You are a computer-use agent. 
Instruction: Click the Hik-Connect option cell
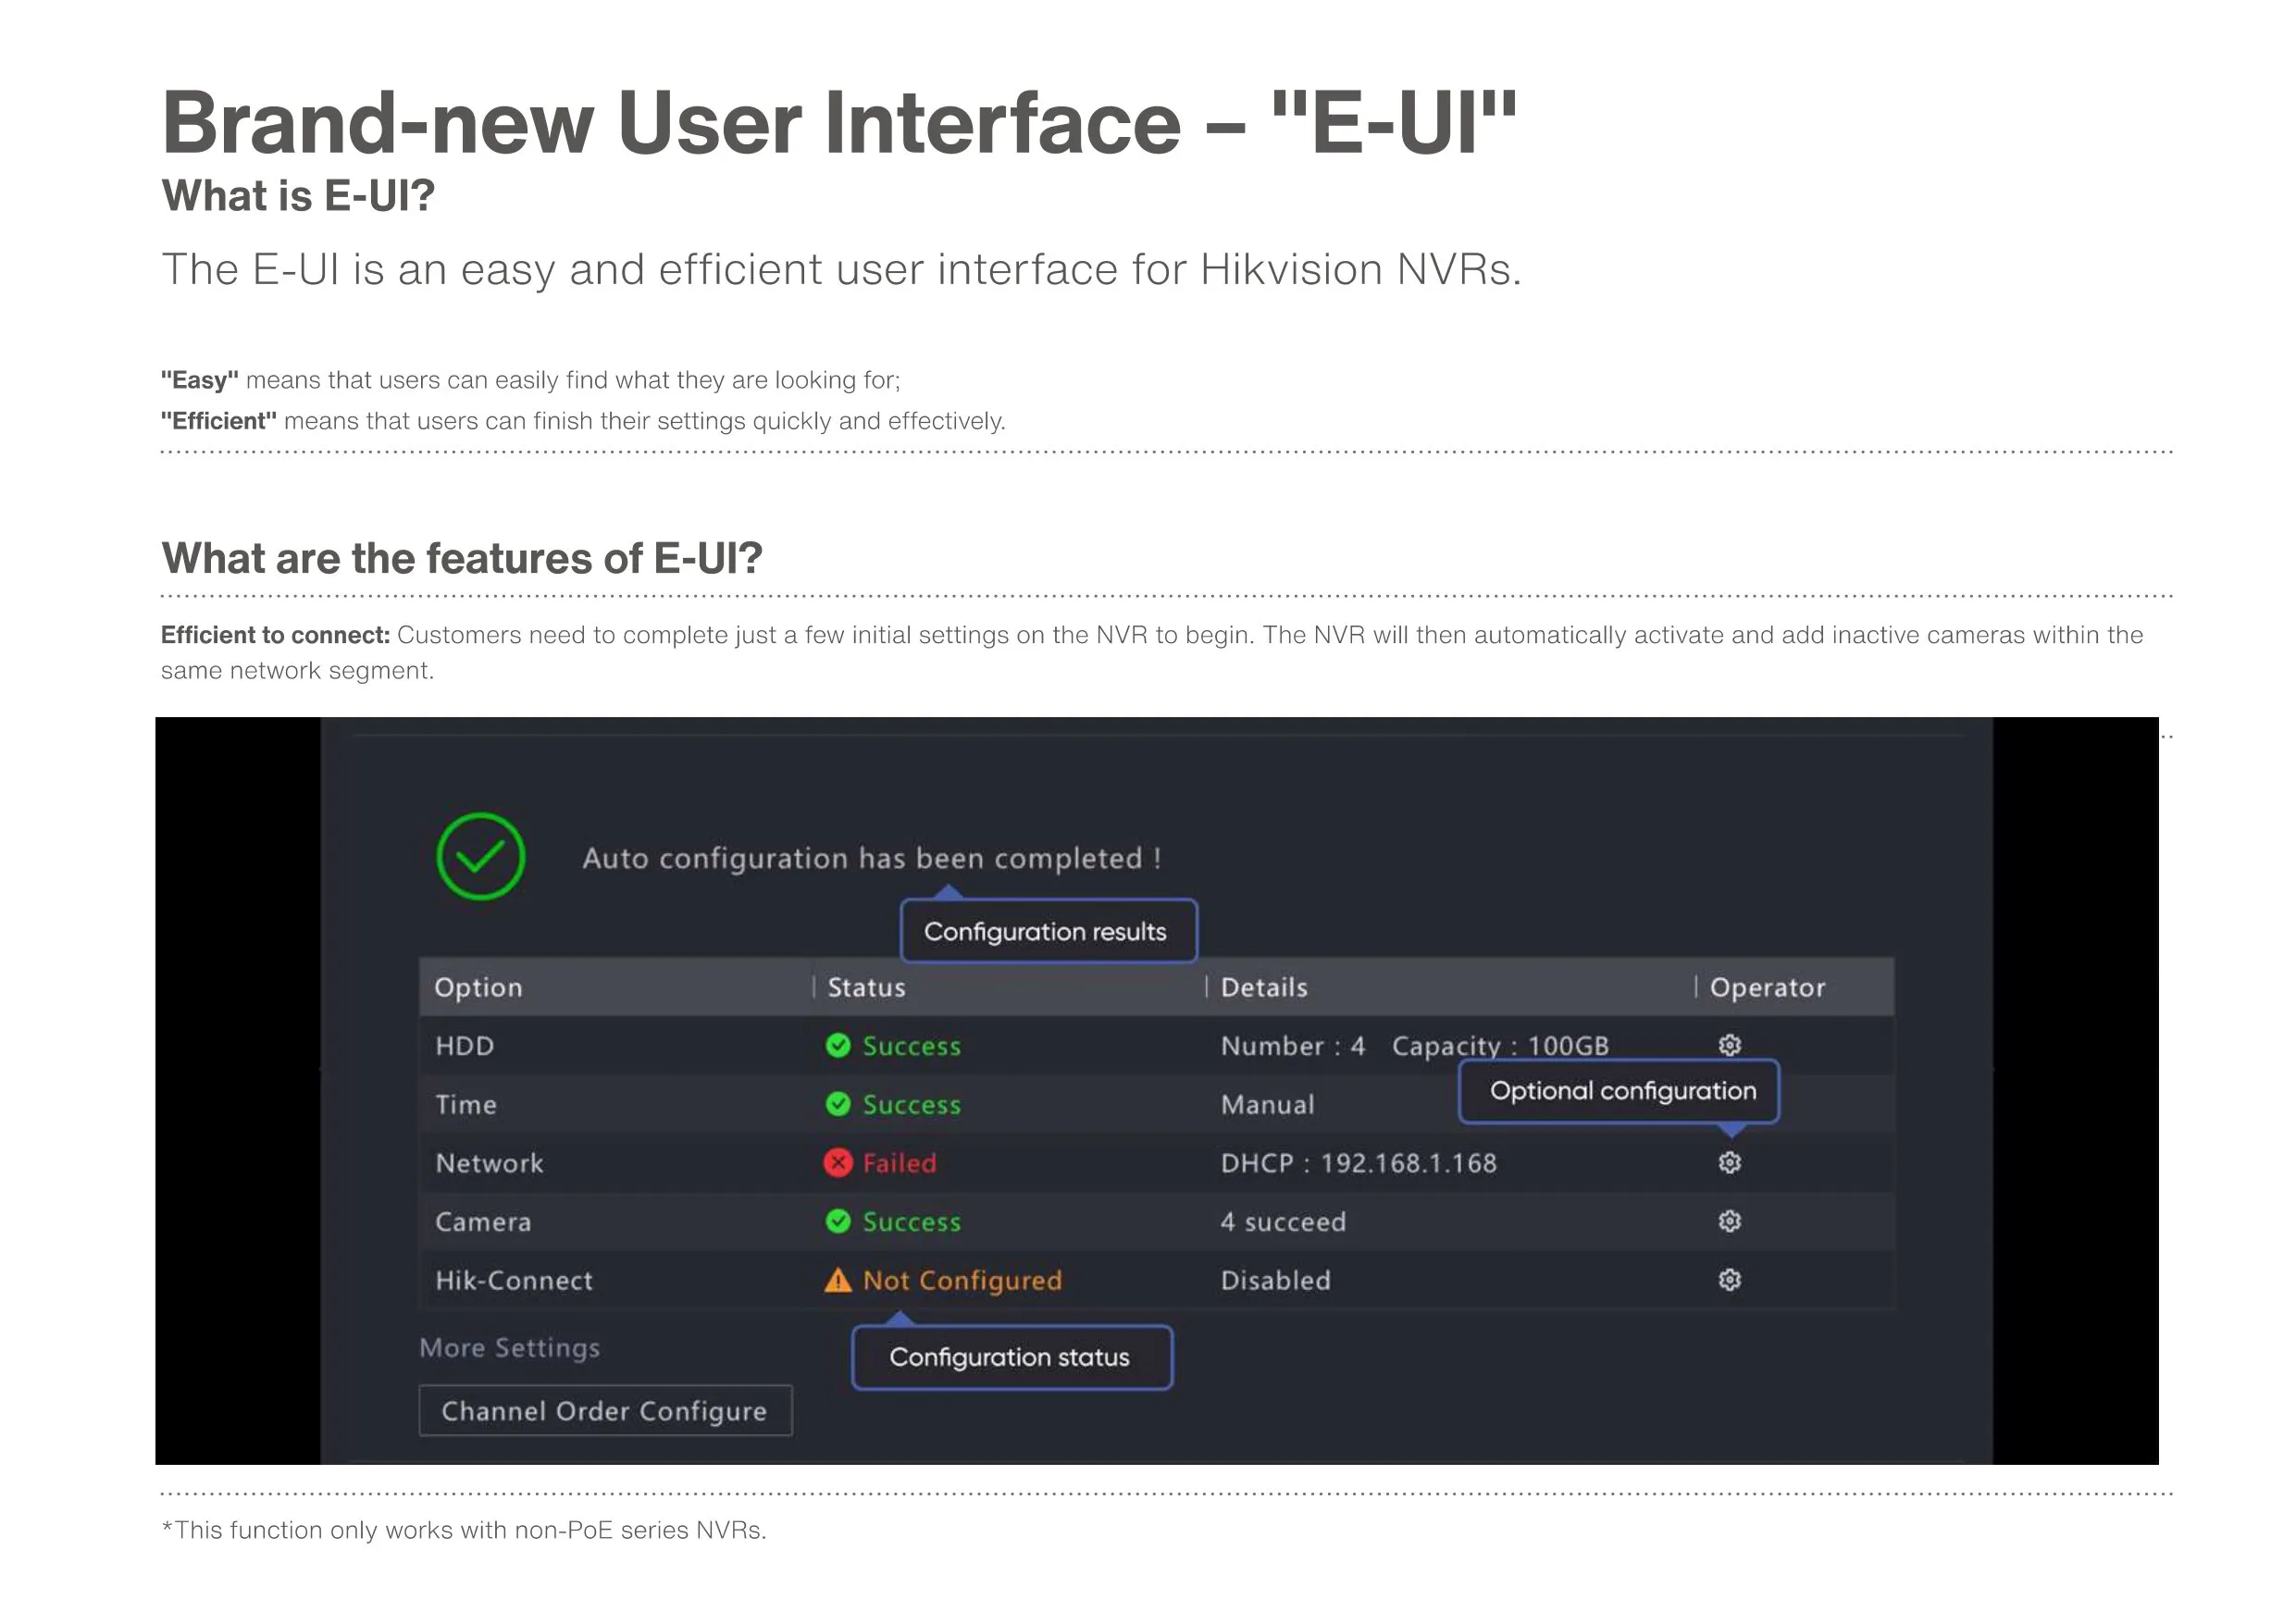[514, 1280]
